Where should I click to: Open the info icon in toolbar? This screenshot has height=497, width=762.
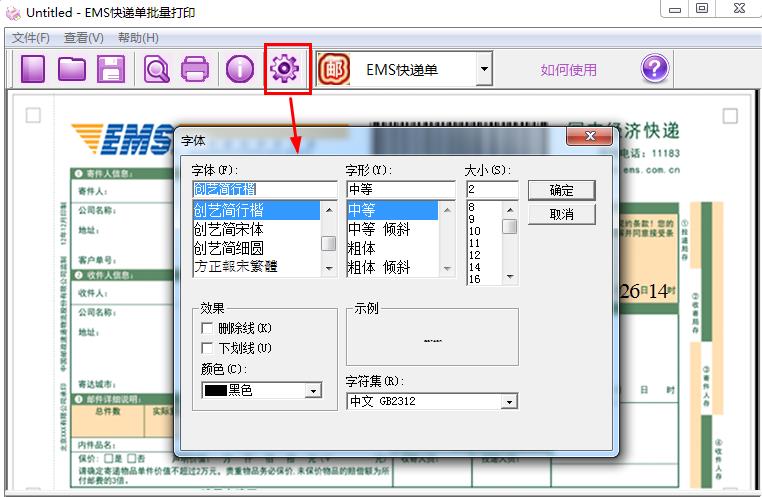click(239, 69)
